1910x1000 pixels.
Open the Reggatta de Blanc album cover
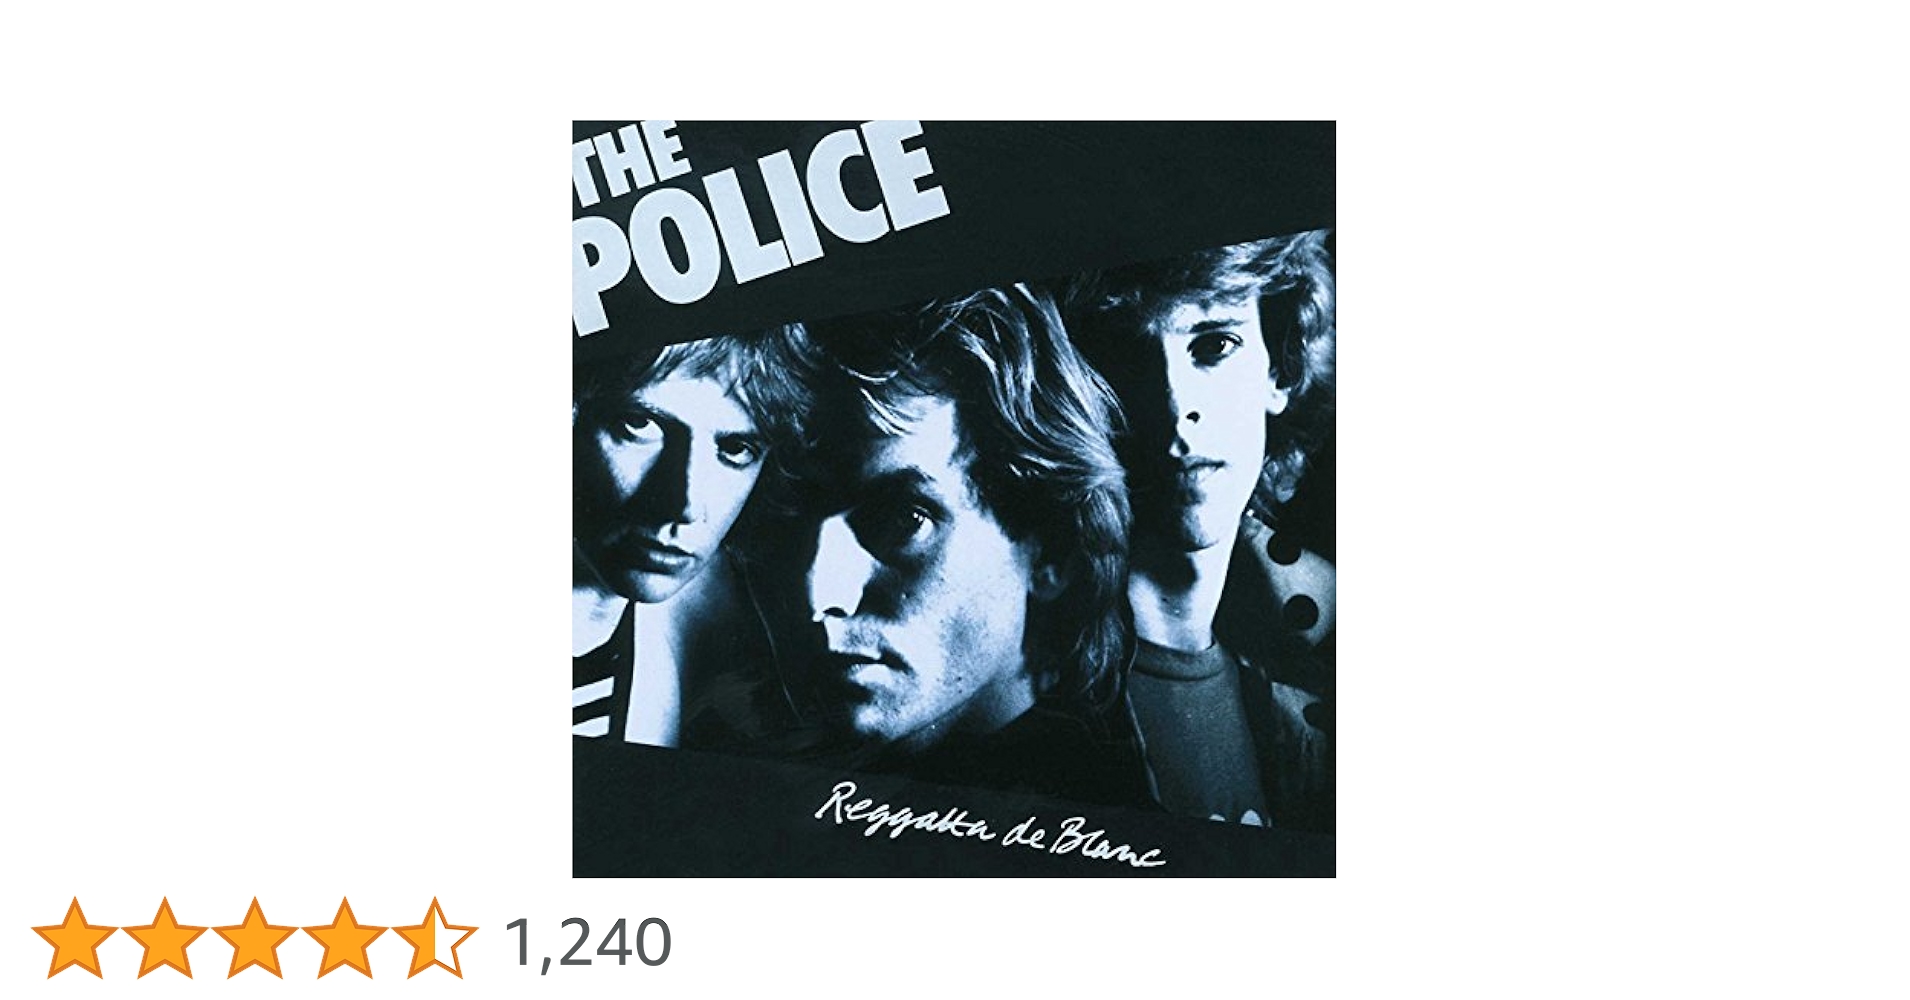click(953, 499)
